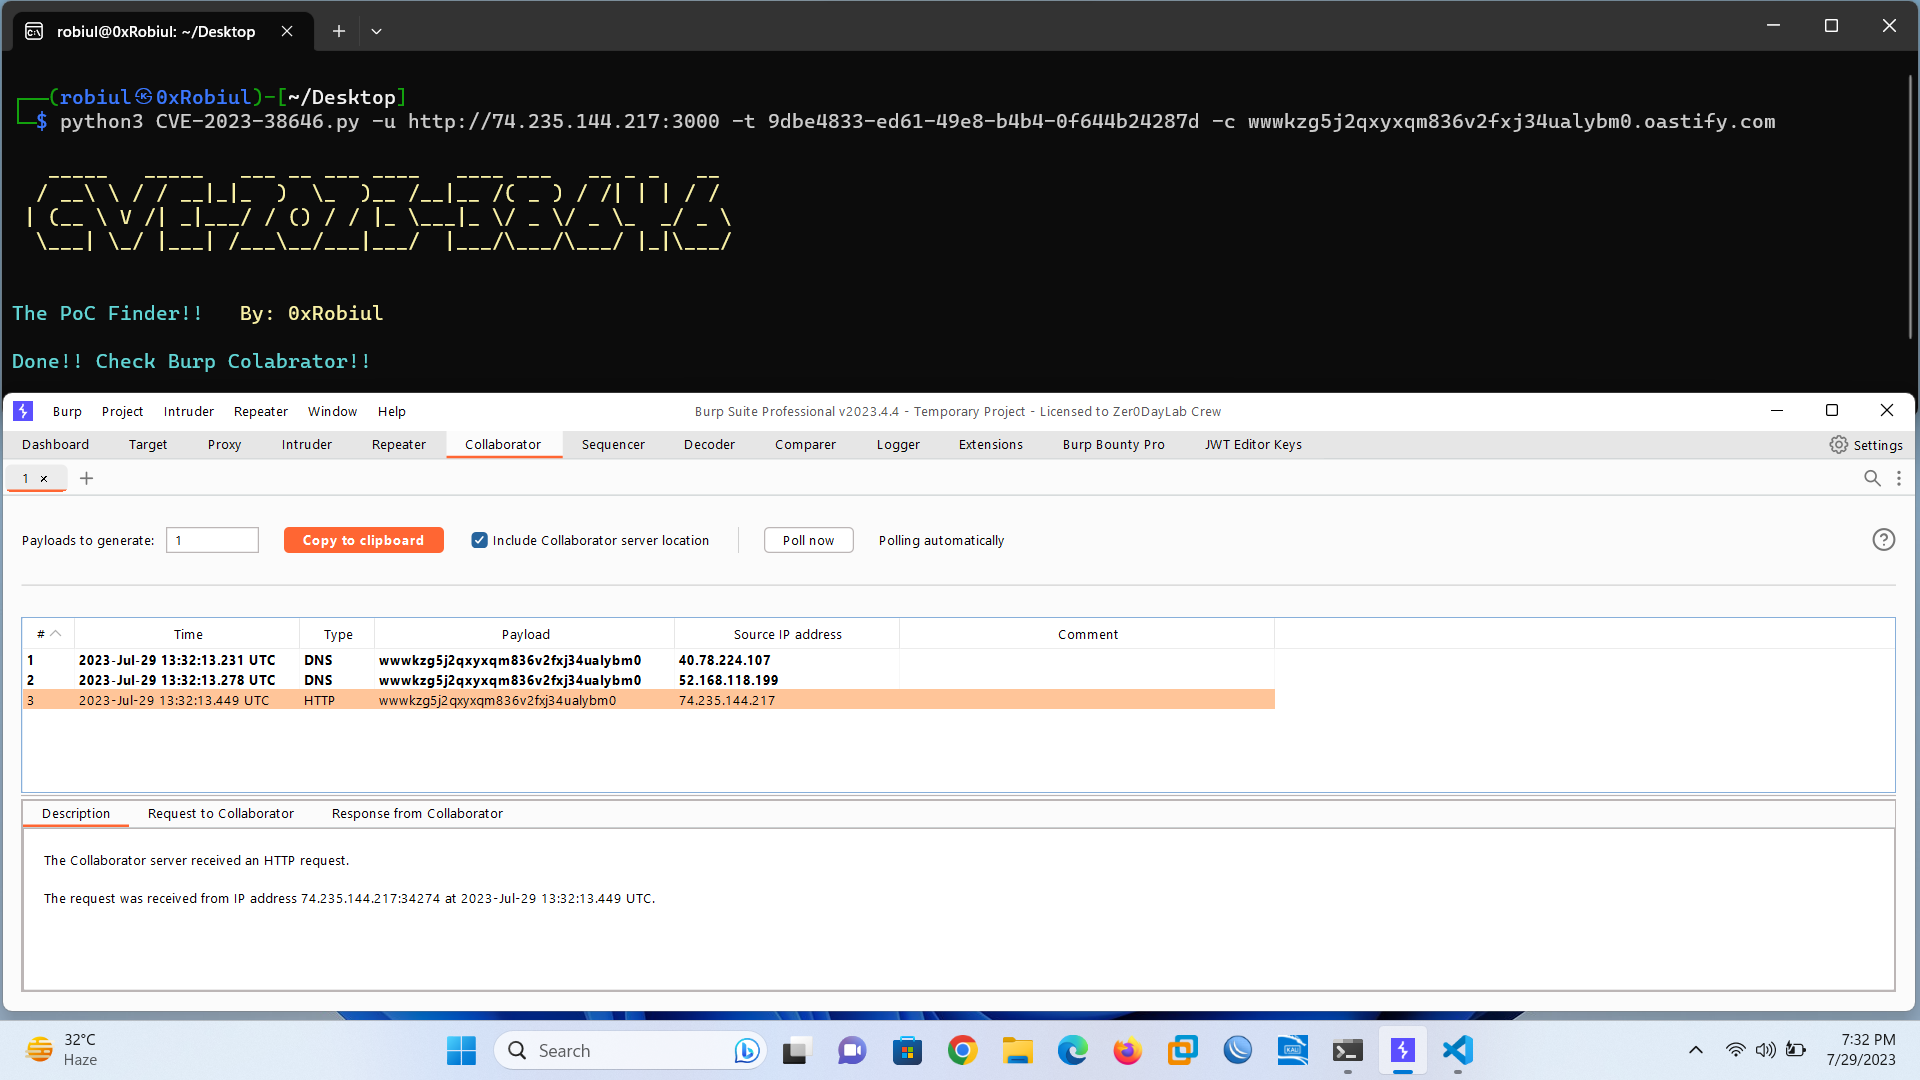Close Collaborator tab 1 with the x
Viewport: 1920px width, 1080px height.
[x=44, y=479]
